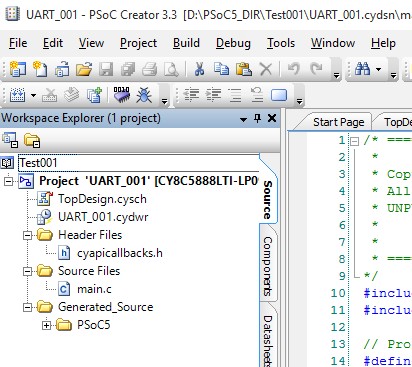Open the overflow arrow after the bookmark icon
412x367 pixels.
(300, 101)
